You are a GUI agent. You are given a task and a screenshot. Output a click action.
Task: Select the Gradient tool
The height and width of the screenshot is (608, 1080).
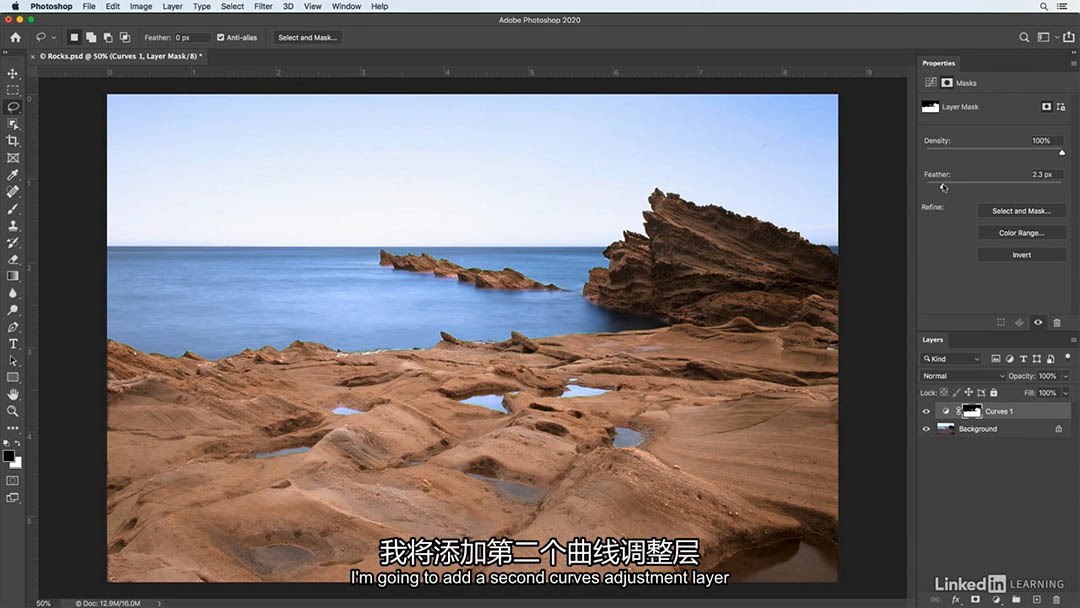(12, 276)
